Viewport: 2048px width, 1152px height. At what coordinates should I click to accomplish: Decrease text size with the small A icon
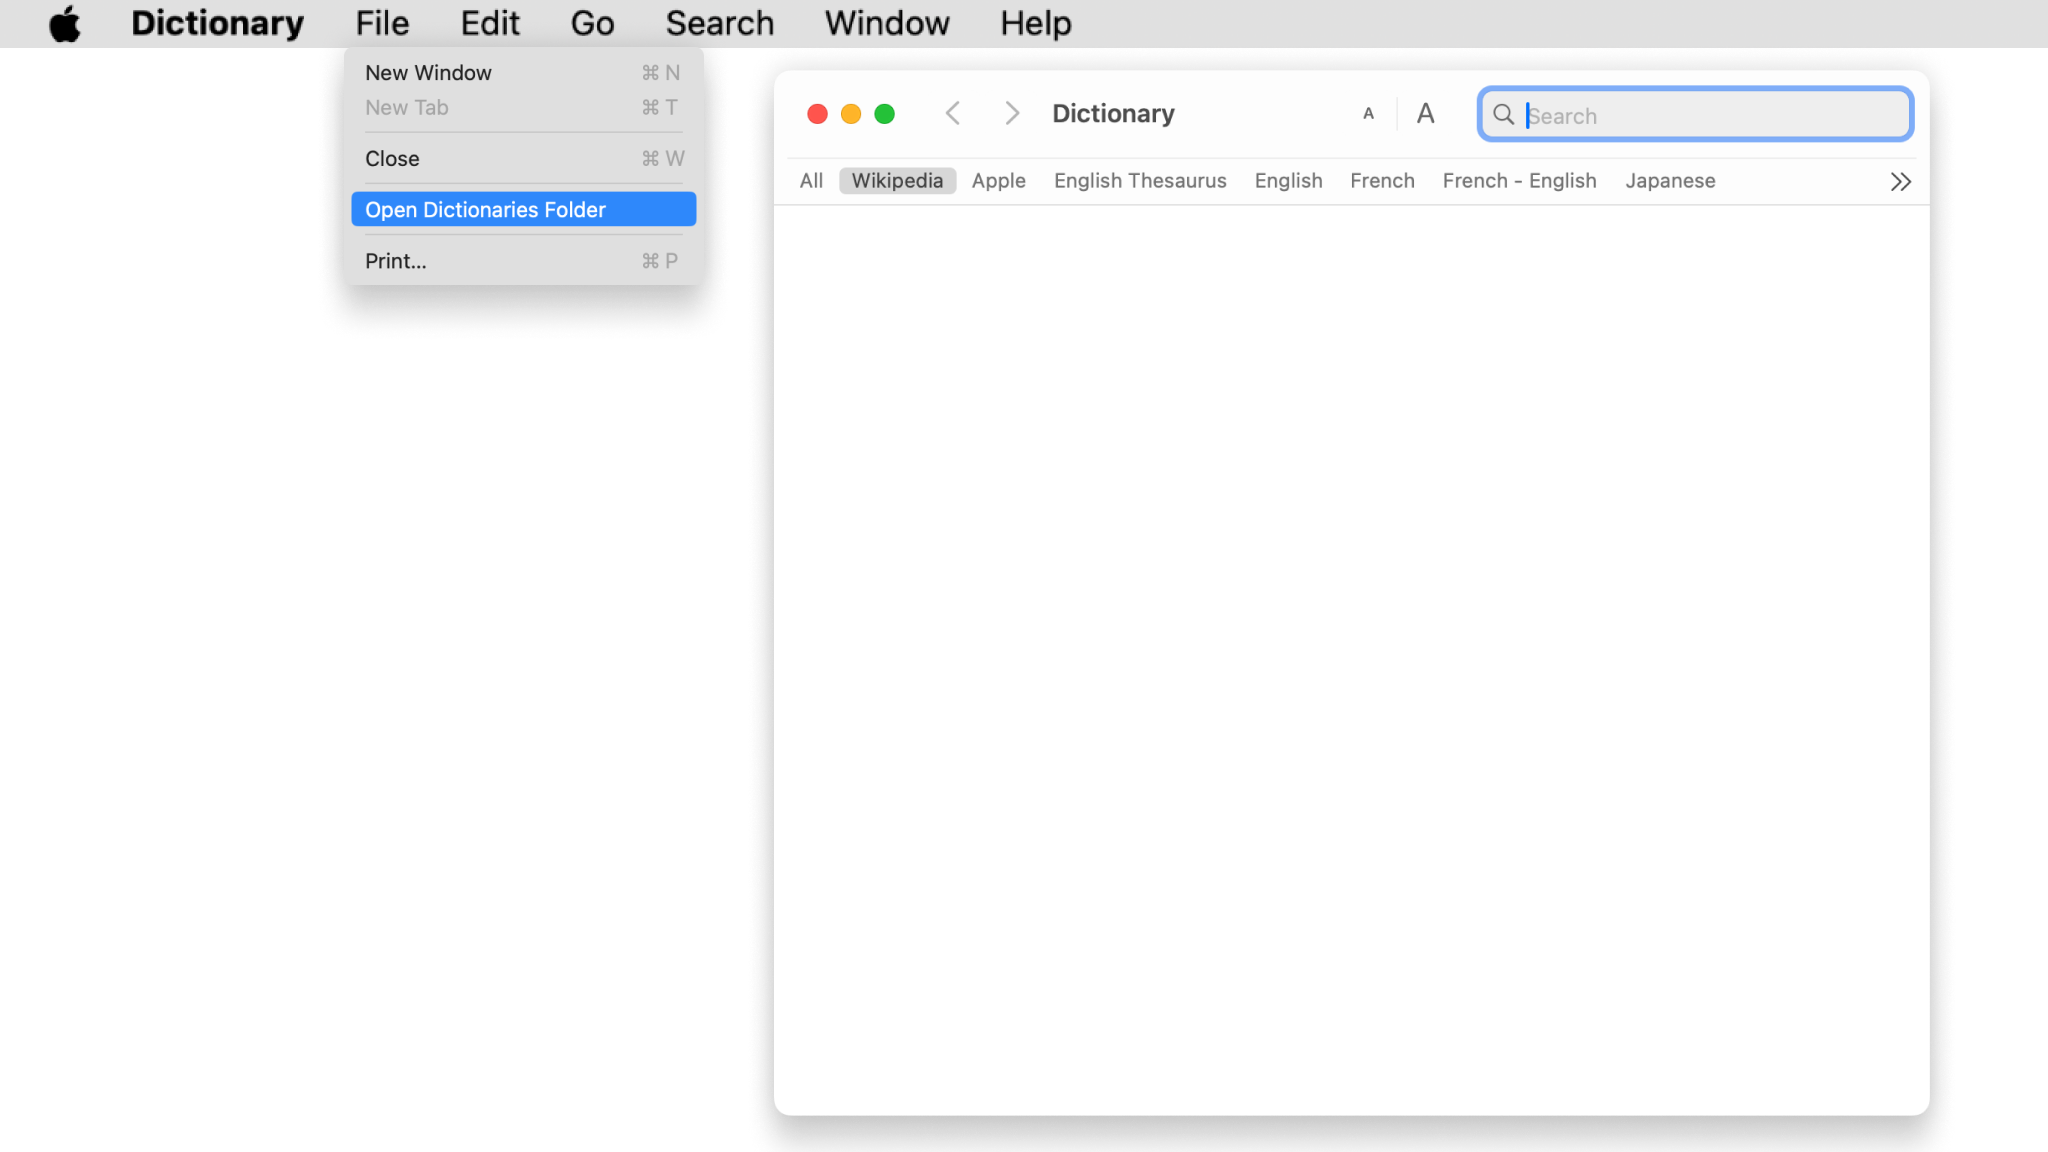(1368, 114)
